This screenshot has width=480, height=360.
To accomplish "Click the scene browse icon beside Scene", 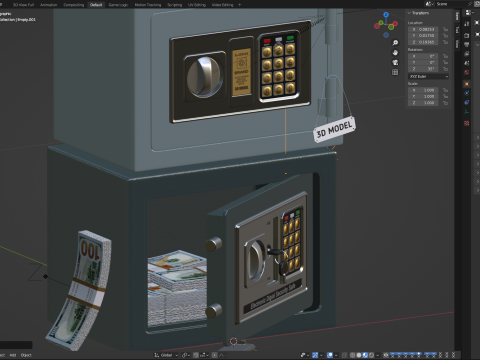I will (430, 4).
